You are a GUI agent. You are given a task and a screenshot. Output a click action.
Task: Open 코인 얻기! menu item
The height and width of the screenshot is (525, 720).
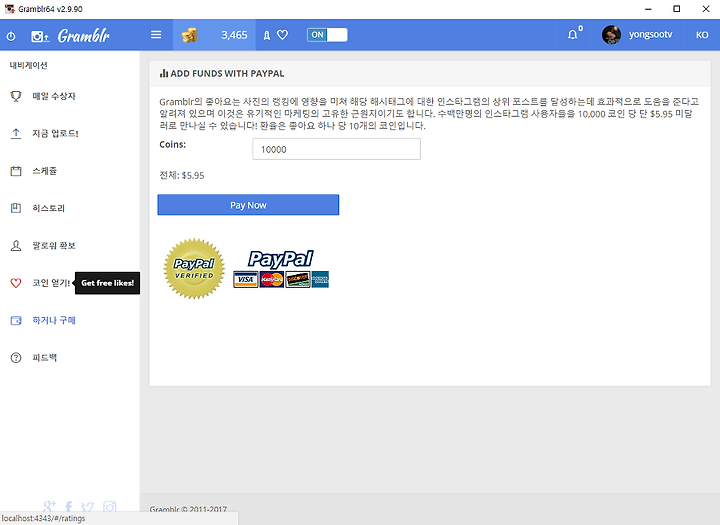click(x=51, y=283)
